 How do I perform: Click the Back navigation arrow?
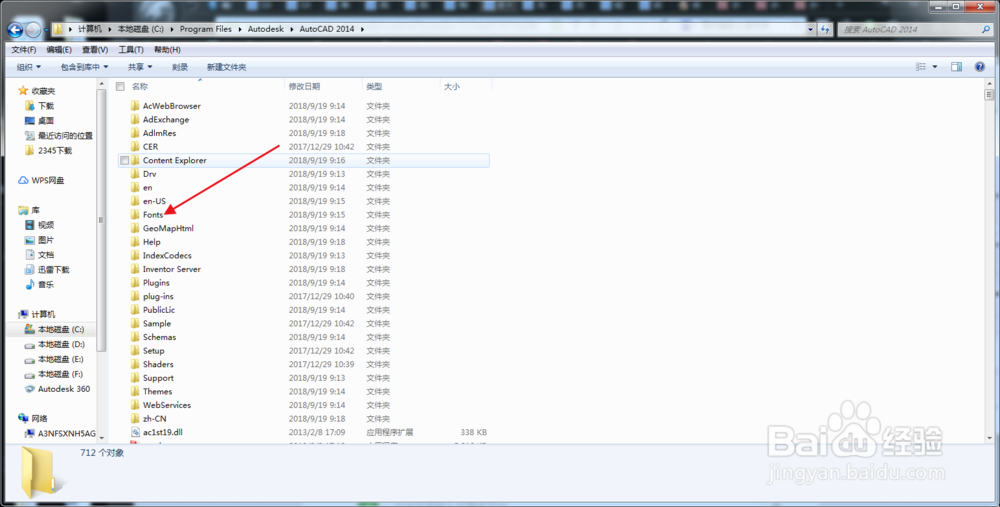click(15, 29)
